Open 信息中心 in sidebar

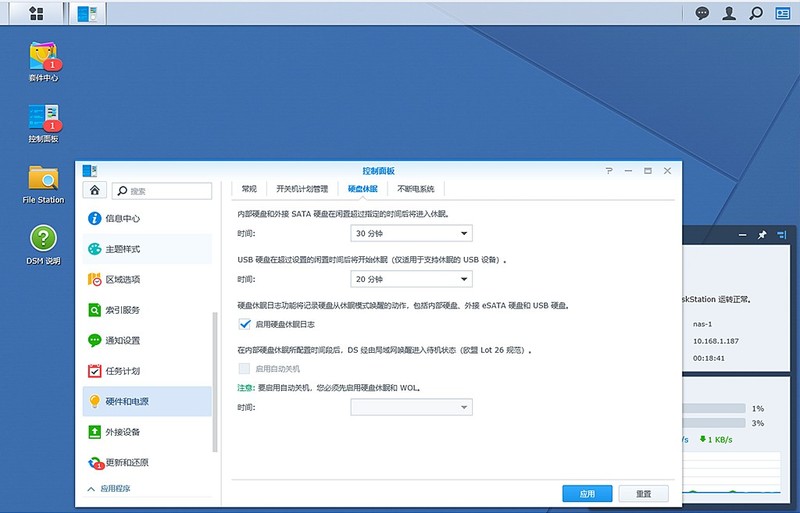147,218
